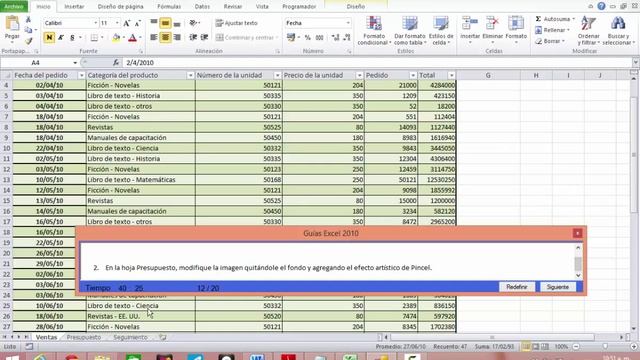Open the Total column filter dropdown
The width and height of the screenshot is (640, 360).
click(x=451, y=76)
